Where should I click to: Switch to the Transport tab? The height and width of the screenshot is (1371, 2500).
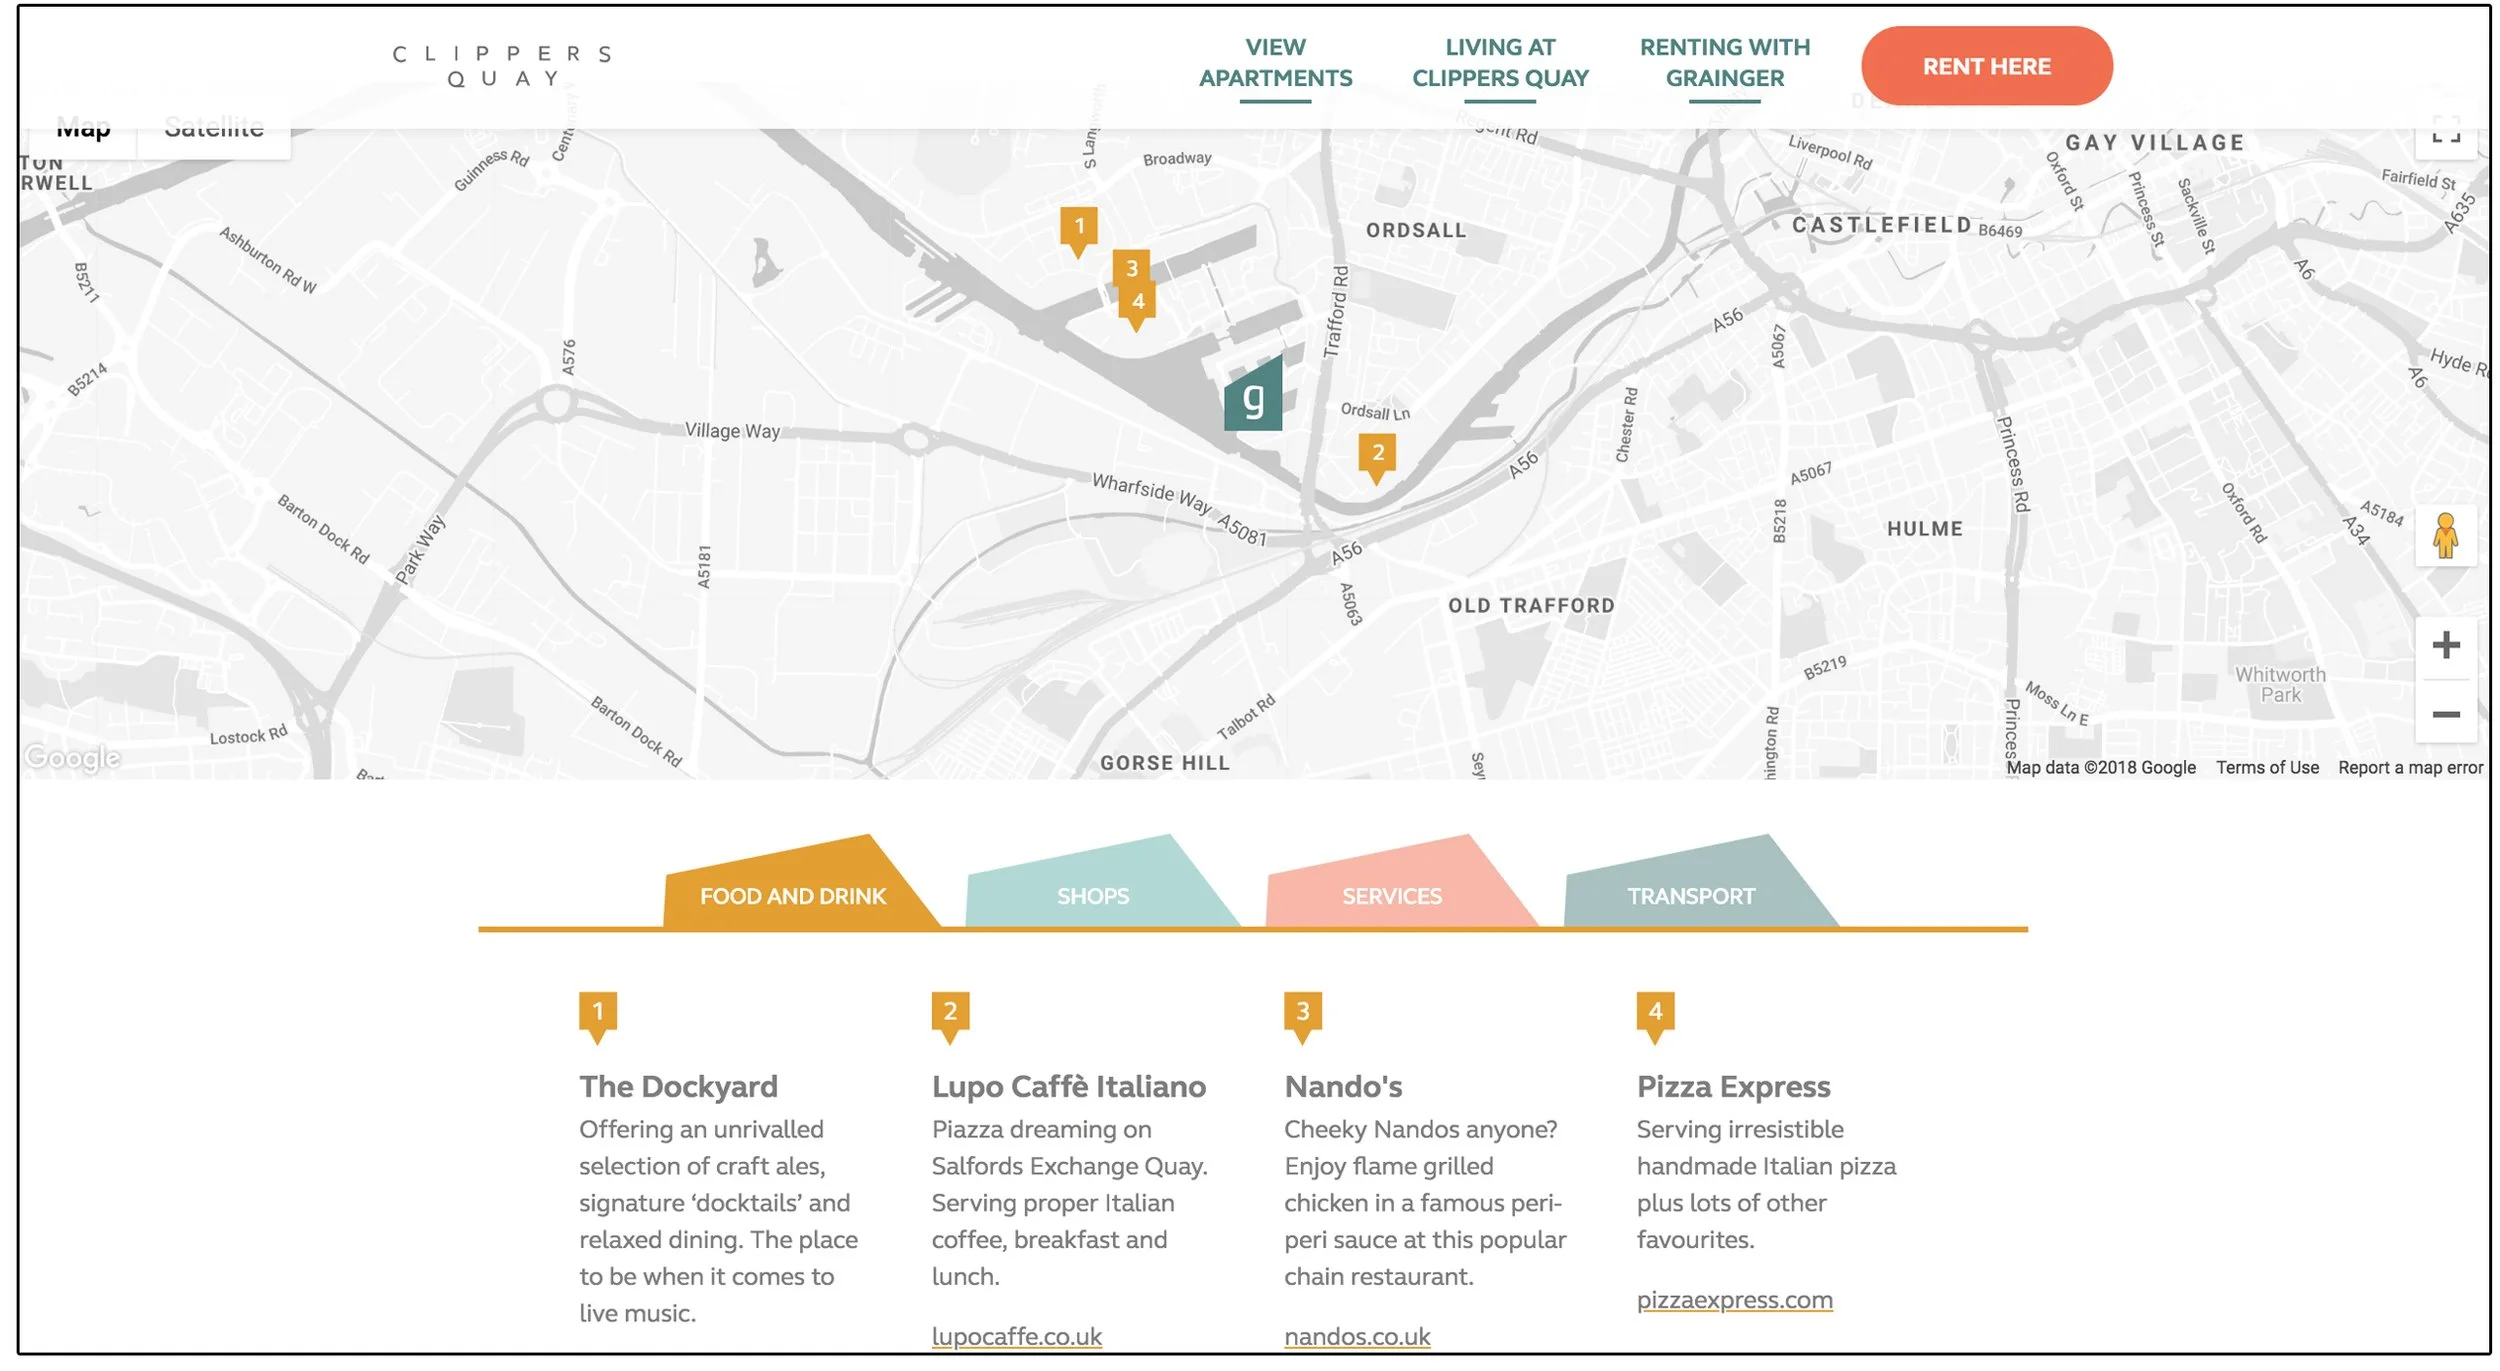click(1690, 895)
